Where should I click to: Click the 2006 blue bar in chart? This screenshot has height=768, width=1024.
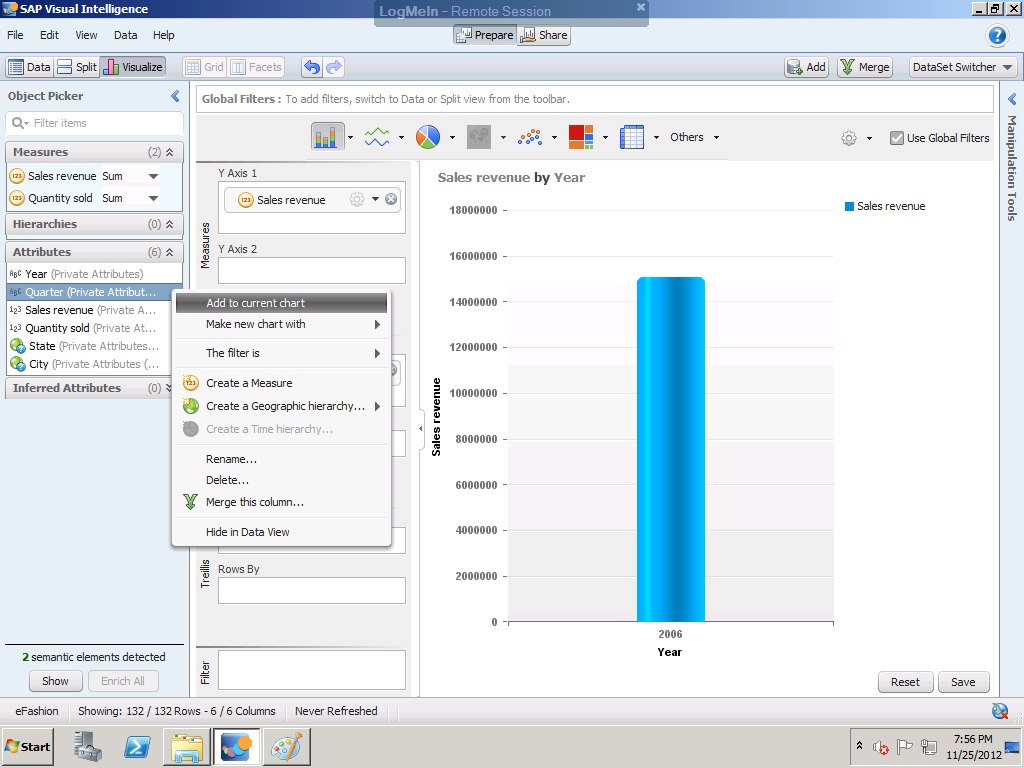click(x=671, y=449)
